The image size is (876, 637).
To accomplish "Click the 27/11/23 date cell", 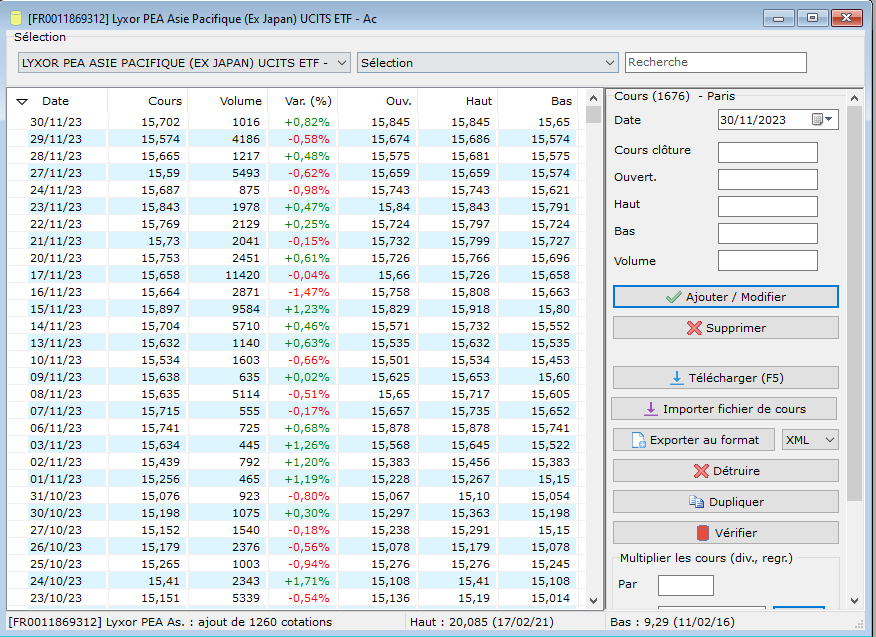I will pos(56,173).
